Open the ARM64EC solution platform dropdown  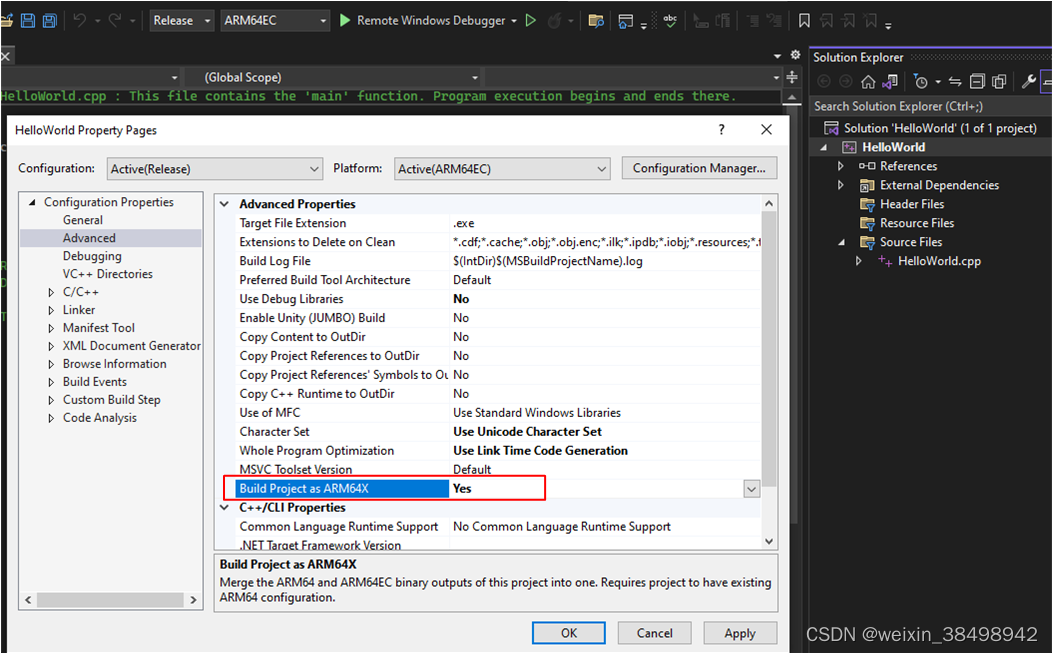275,21
